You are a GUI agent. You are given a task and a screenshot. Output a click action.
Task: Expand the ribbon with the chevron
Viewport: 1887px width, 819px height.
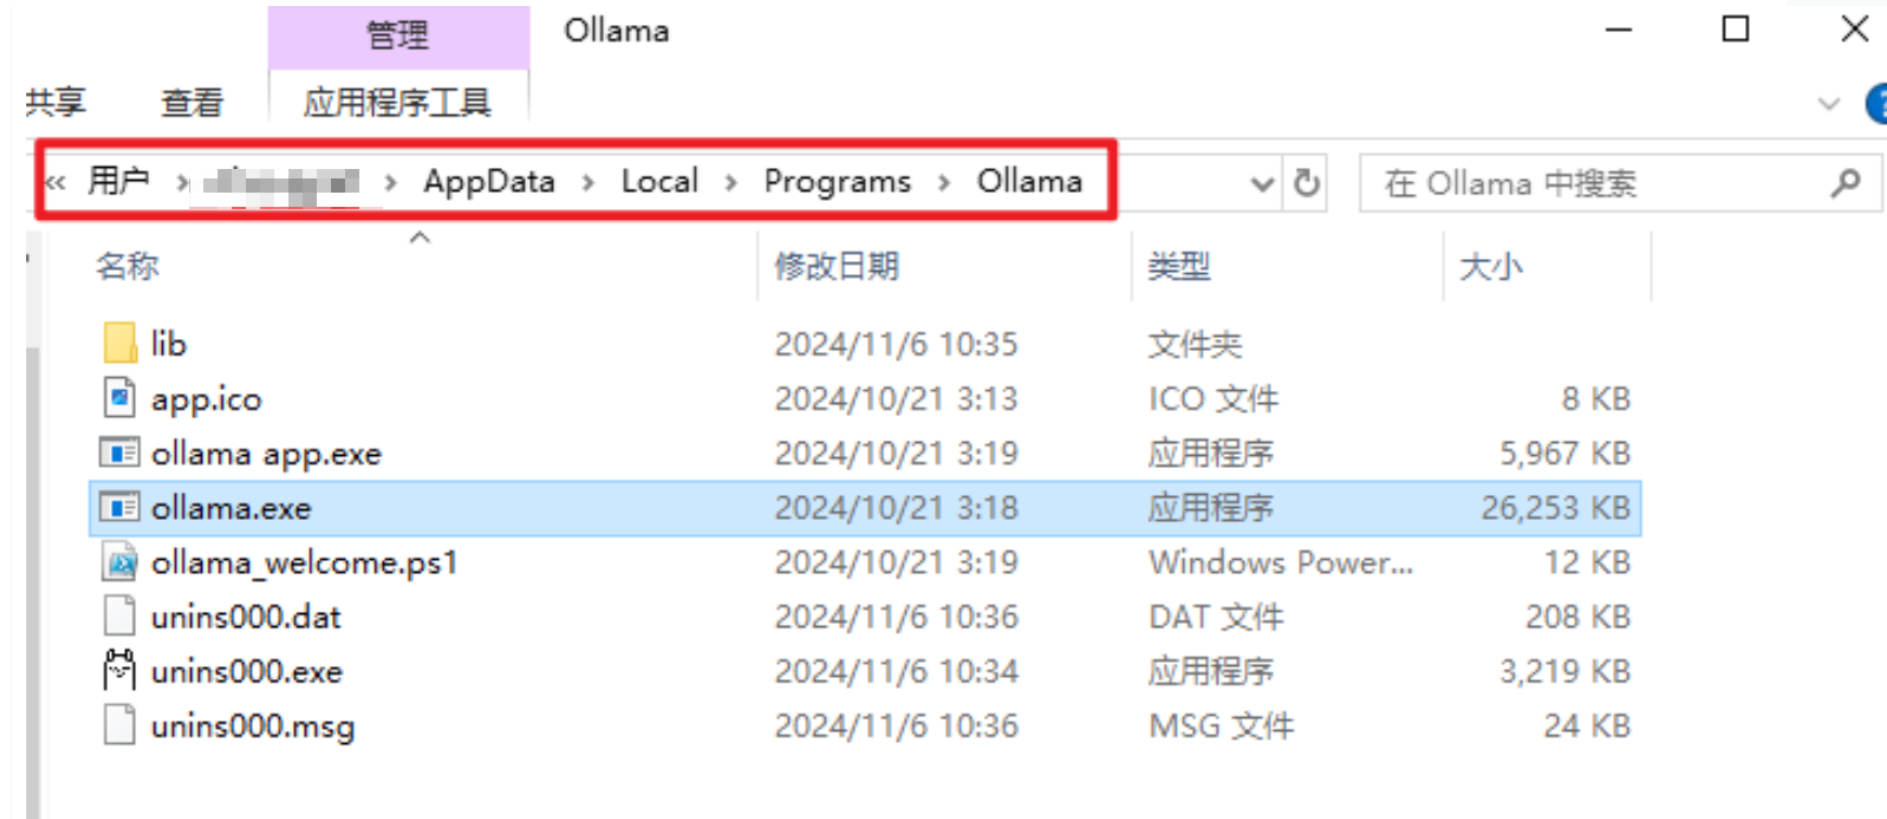click(1829, 103)
